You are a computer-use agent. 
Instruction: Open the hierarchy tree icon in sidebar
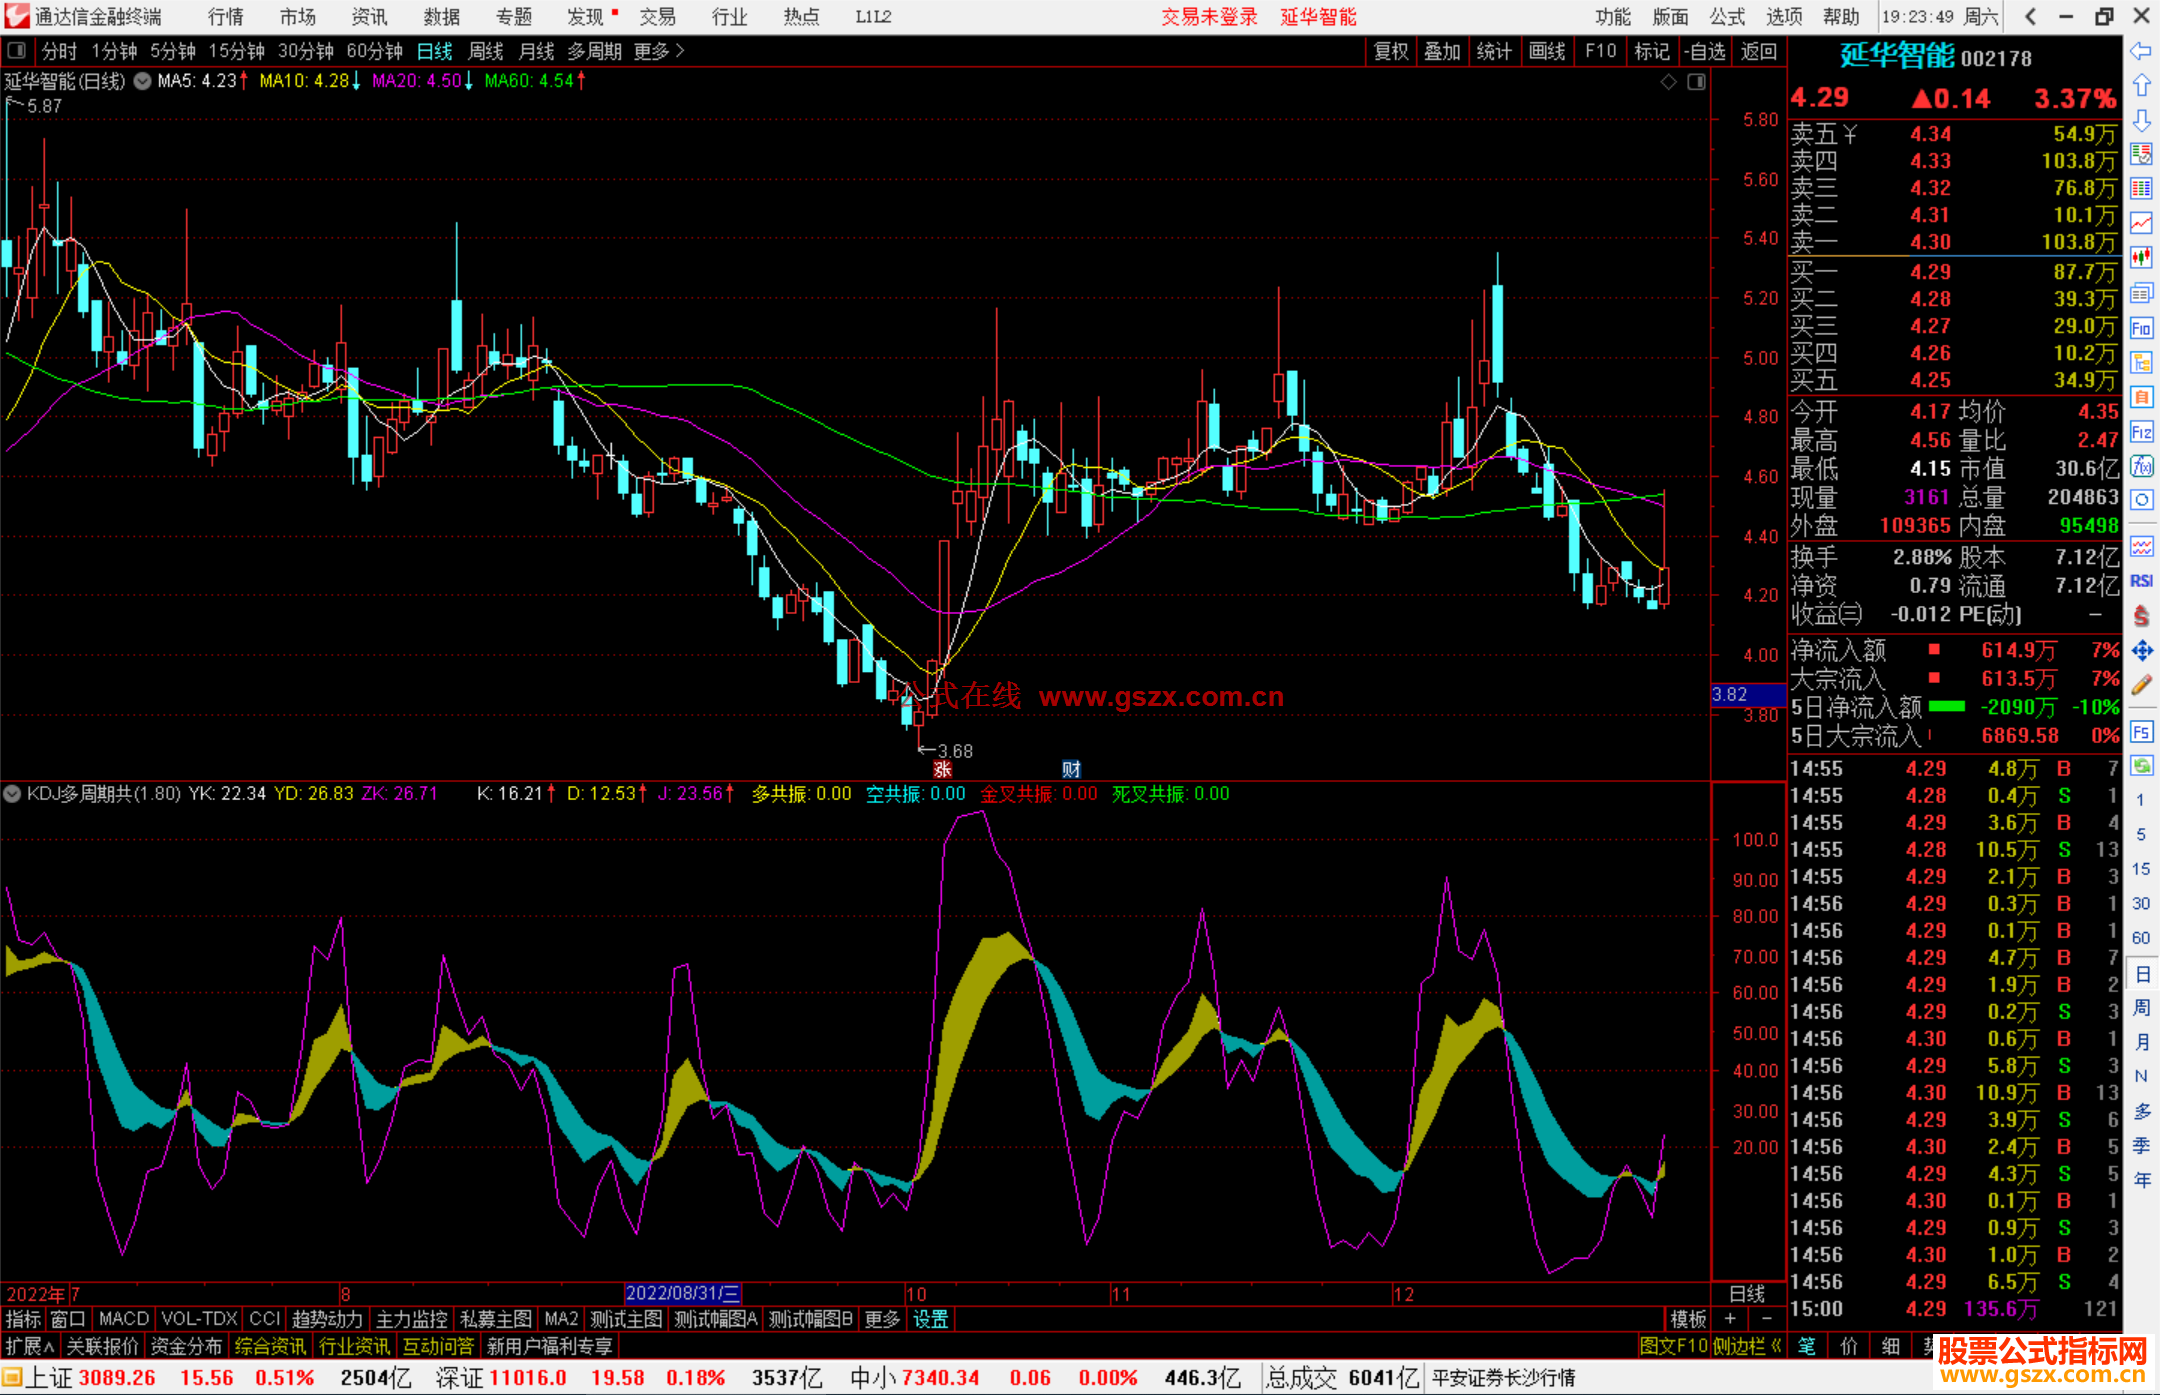(2141, 362)
